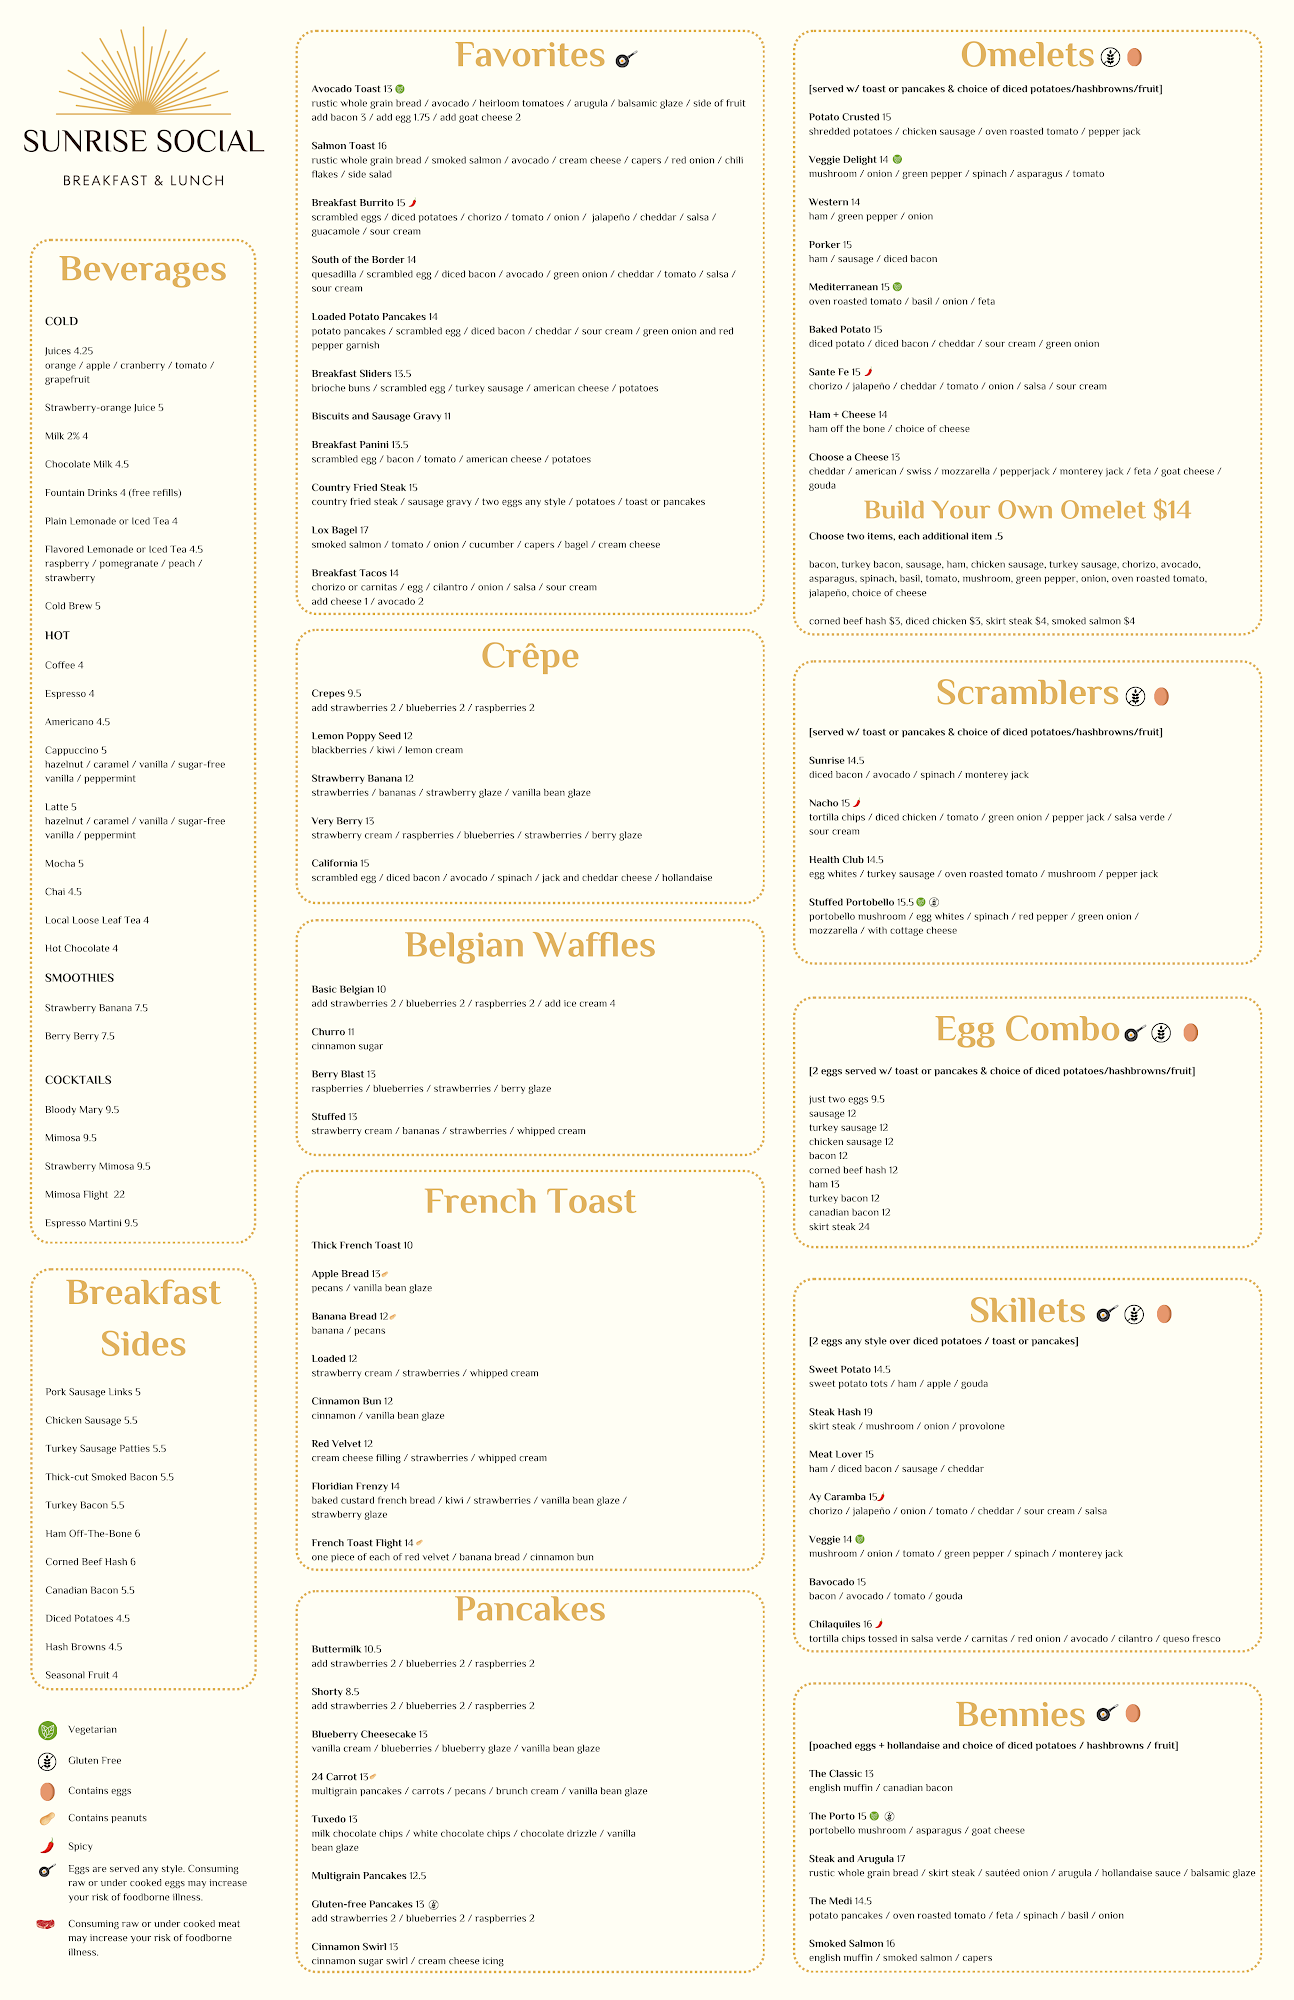
Task: Click the chili icon next to Breakfast Burrito
Action: (x=412, y=203)
